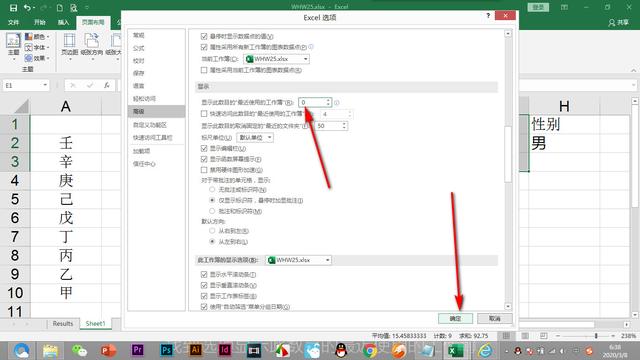Open the 文件 ribbon tab
This screenshot has width=640, height=360.
pyautogui.click(x=13, y=22)
